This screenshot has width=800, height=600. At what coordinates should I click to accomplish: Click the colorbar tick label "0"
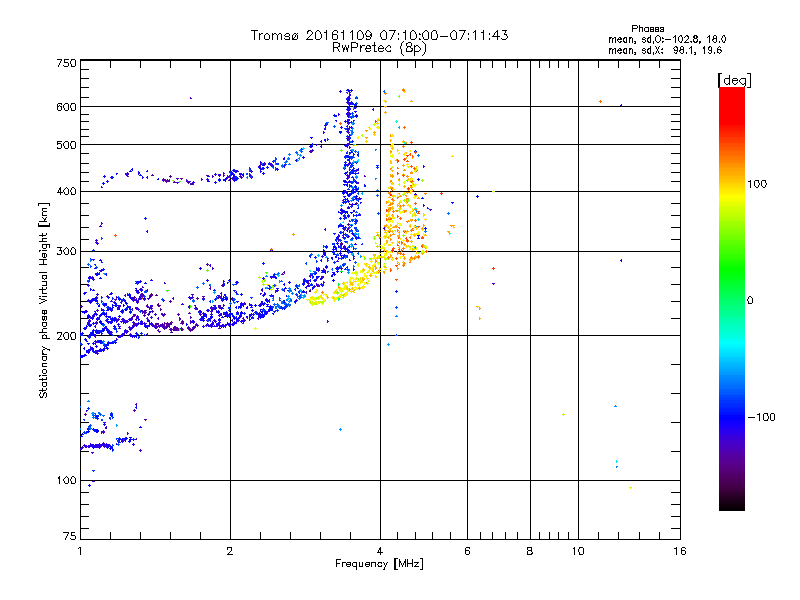point(750,301)
